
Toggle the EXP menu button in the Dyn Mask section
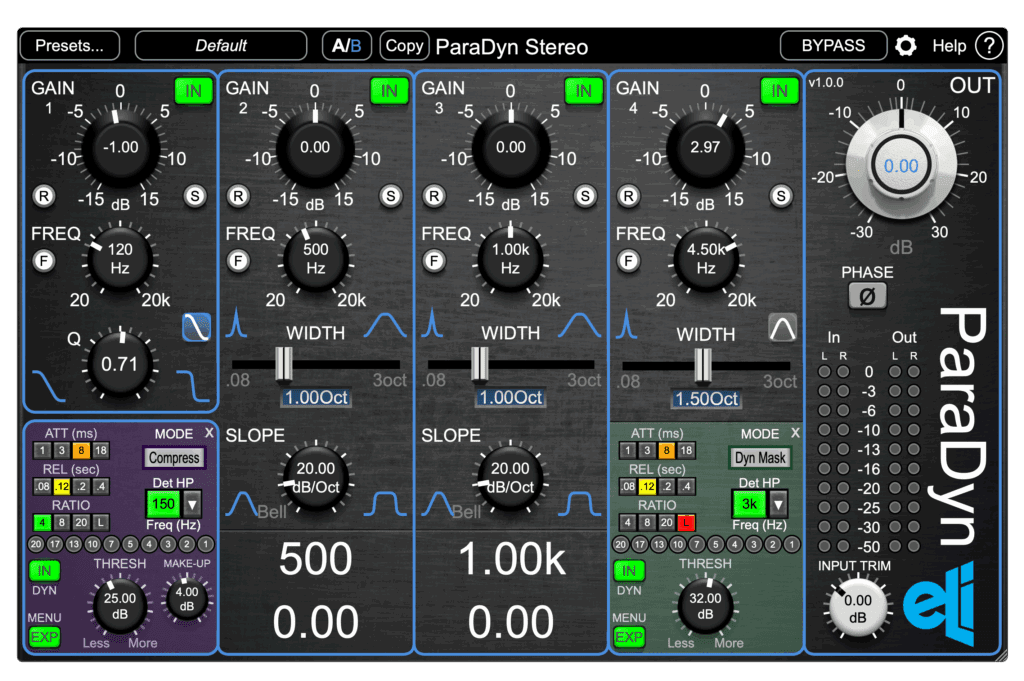[x=630, y=635]
